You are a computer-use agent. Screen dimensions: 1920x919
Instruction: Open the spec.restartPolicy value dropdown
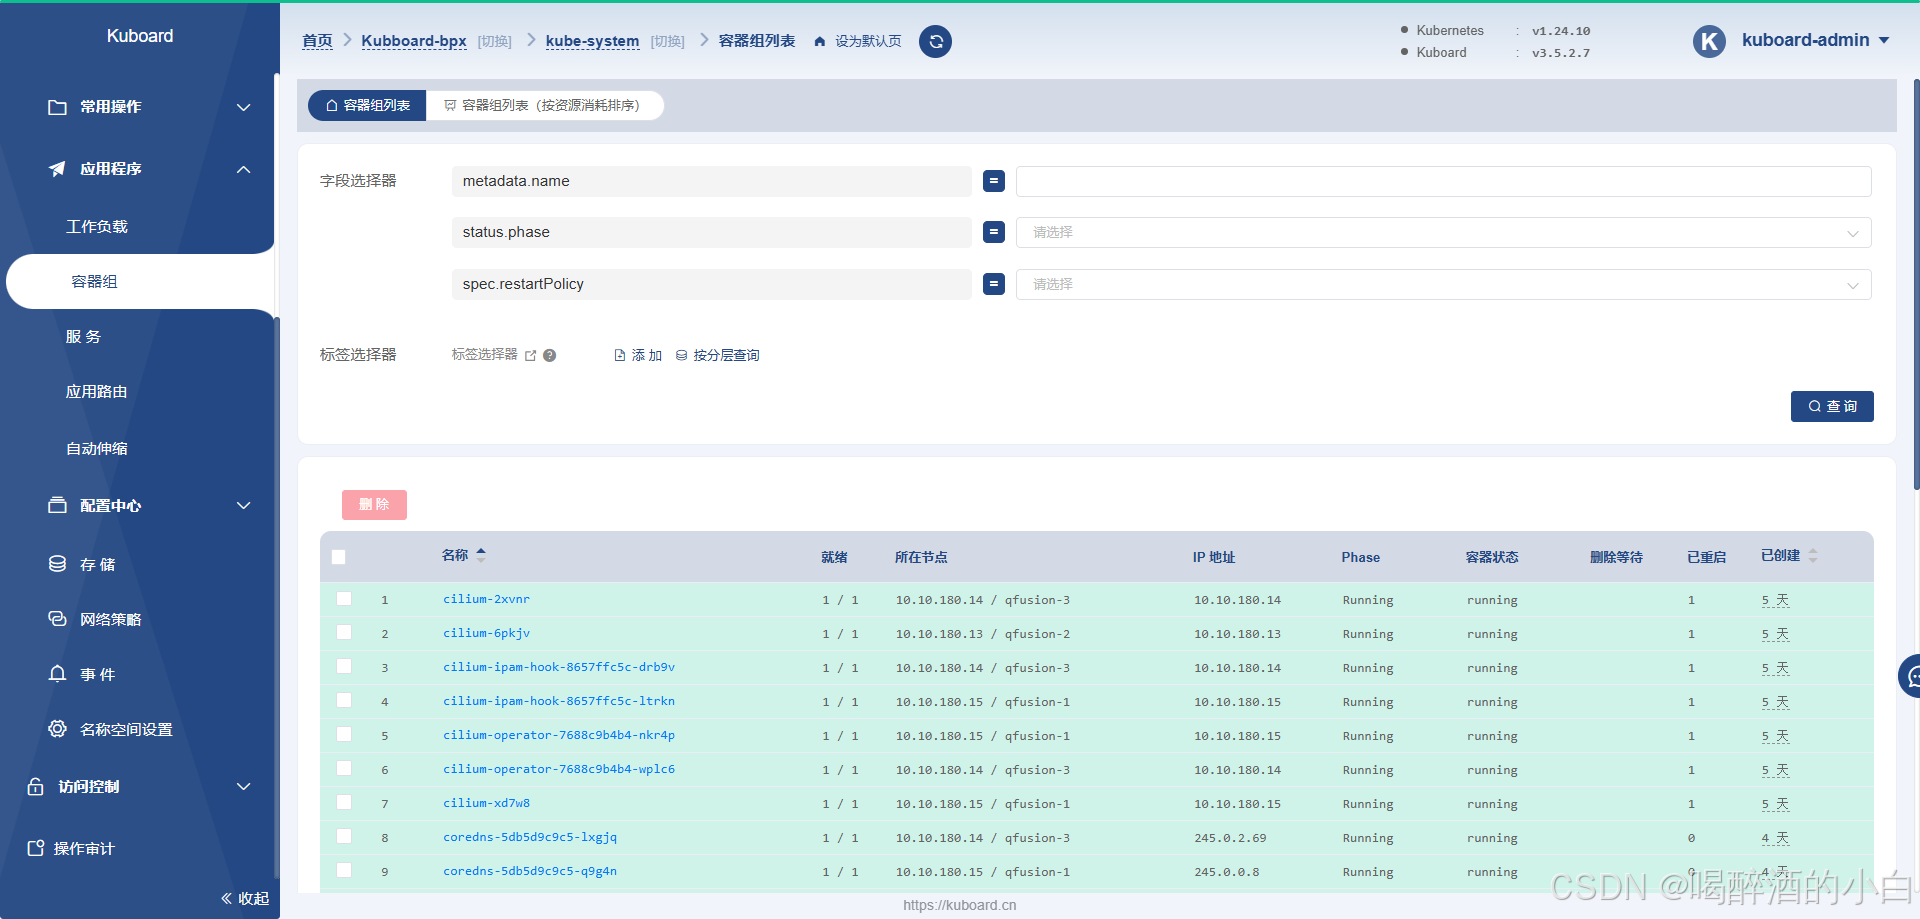[x=1443, y=284]
